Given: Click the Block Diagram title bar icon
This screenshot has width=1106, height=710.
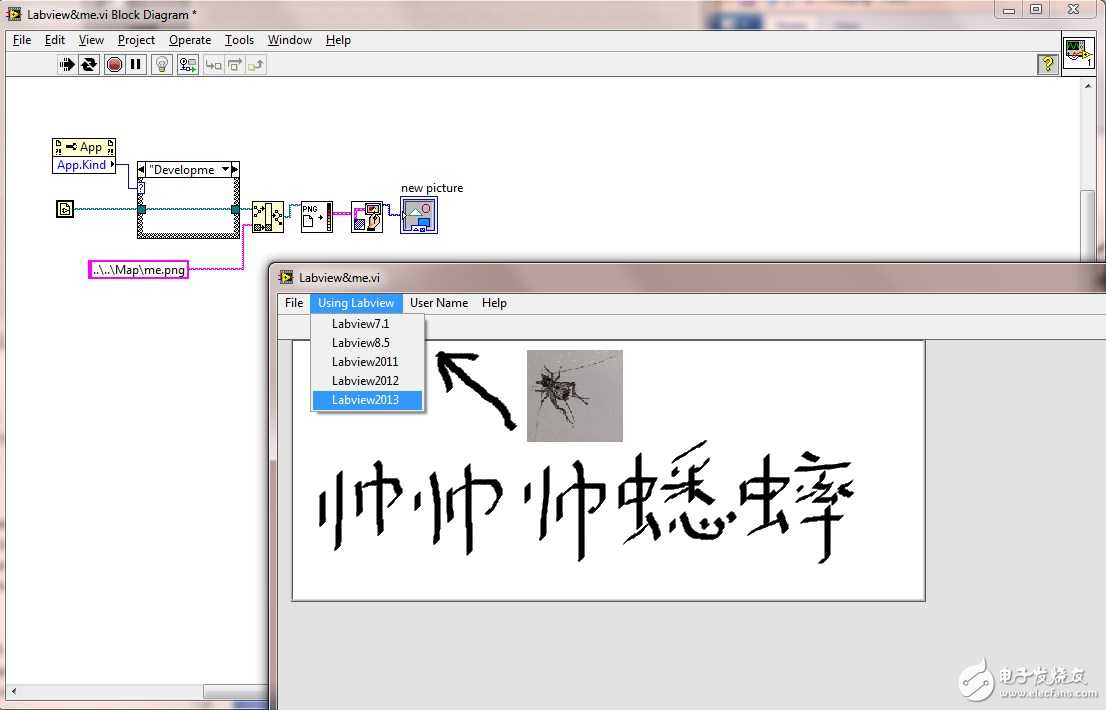Looking at the screenshot, I should click(x=13, y=14).
